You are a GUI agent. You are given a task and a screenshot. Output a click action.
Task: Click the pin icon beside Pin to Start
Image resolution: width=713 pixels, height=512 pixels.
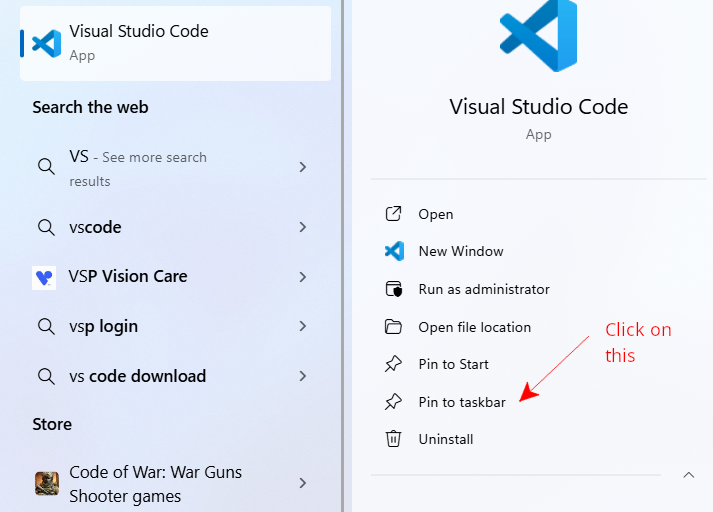[393, 364]
